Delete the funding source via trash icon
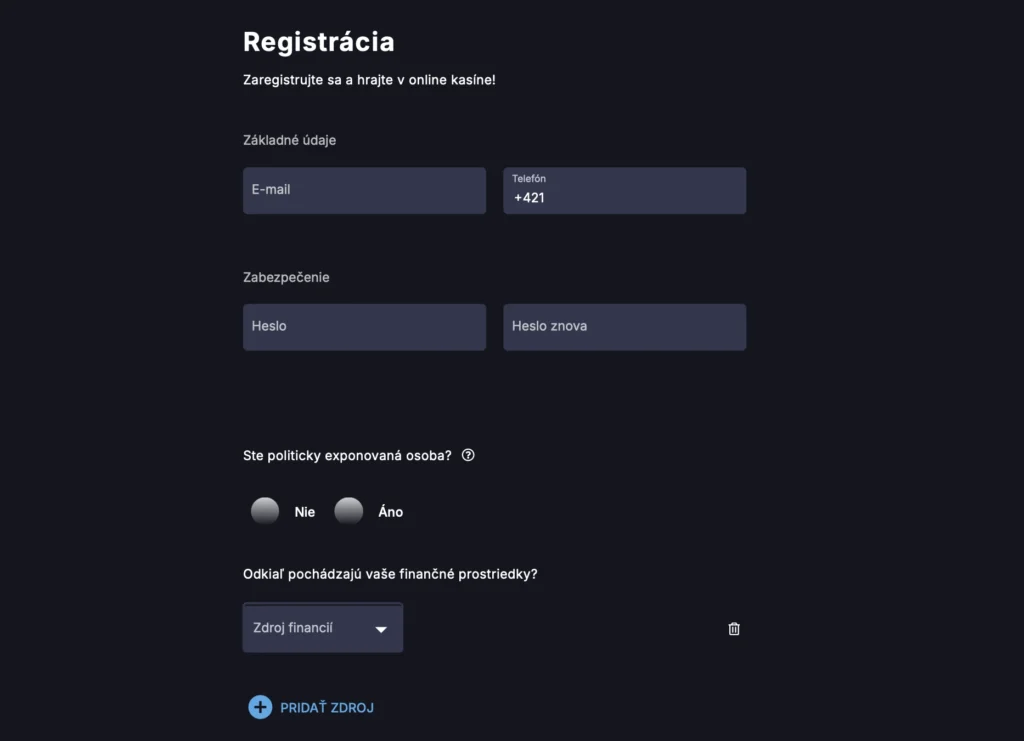 coord(733,628)
